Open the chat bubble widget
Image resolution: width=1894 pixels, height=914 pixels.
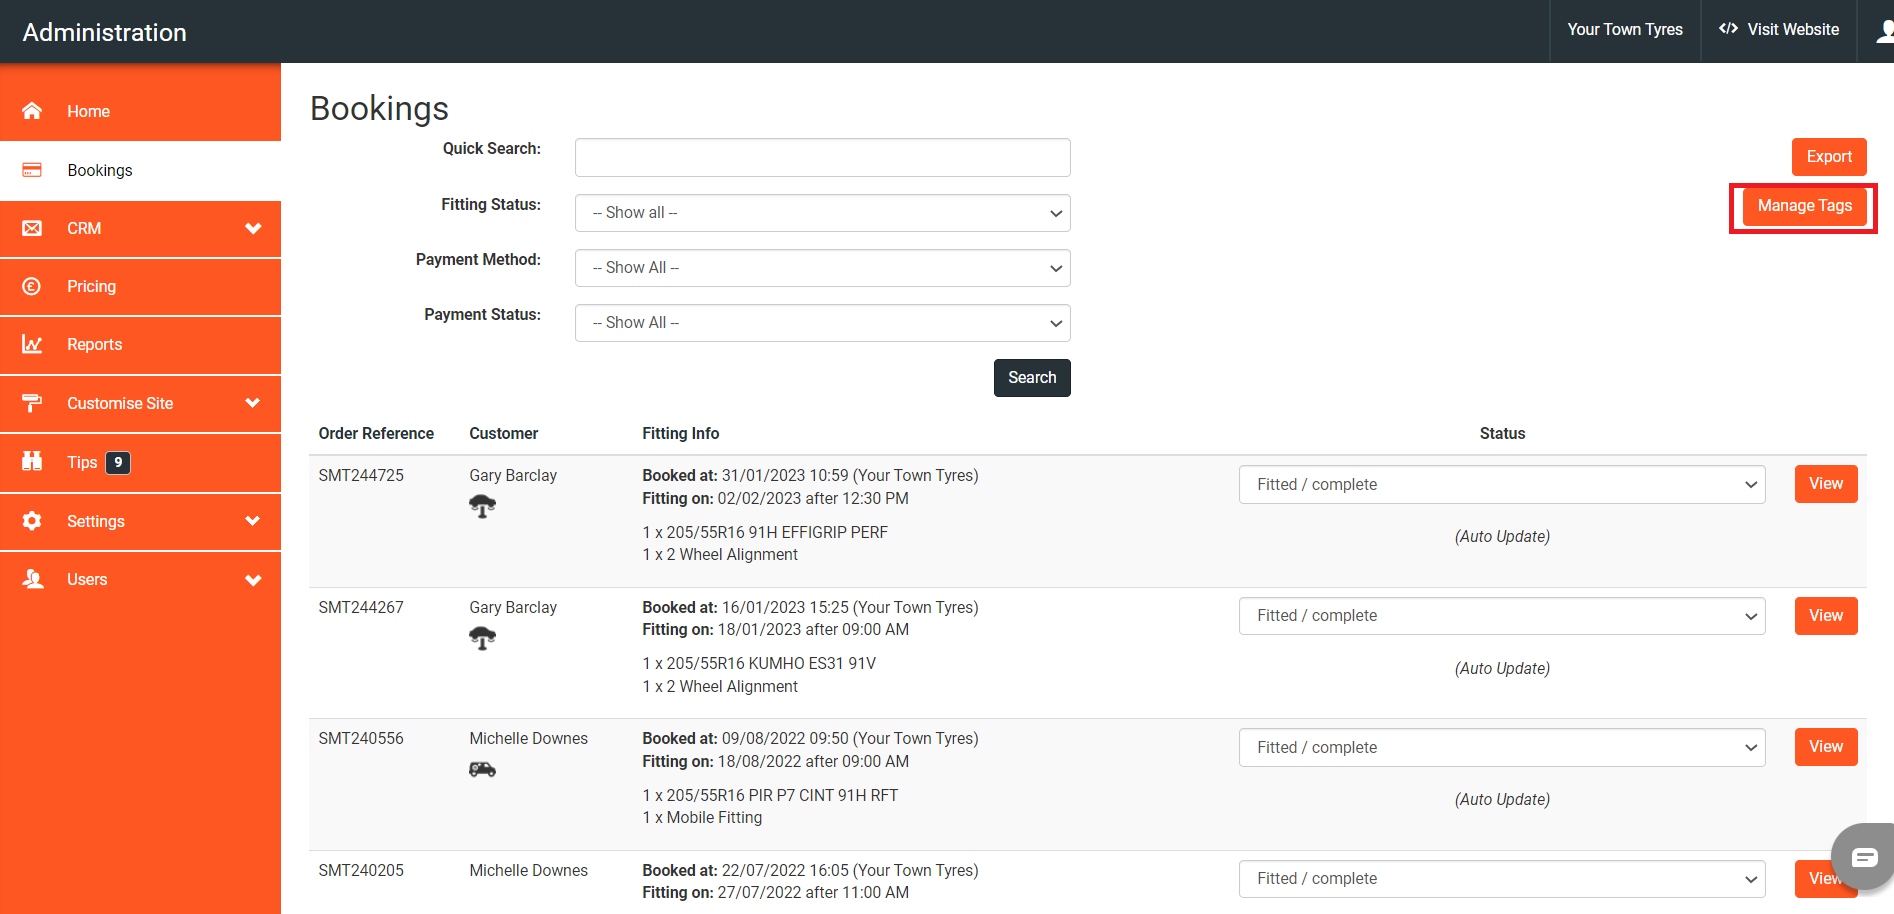[x=1864, y=857]
